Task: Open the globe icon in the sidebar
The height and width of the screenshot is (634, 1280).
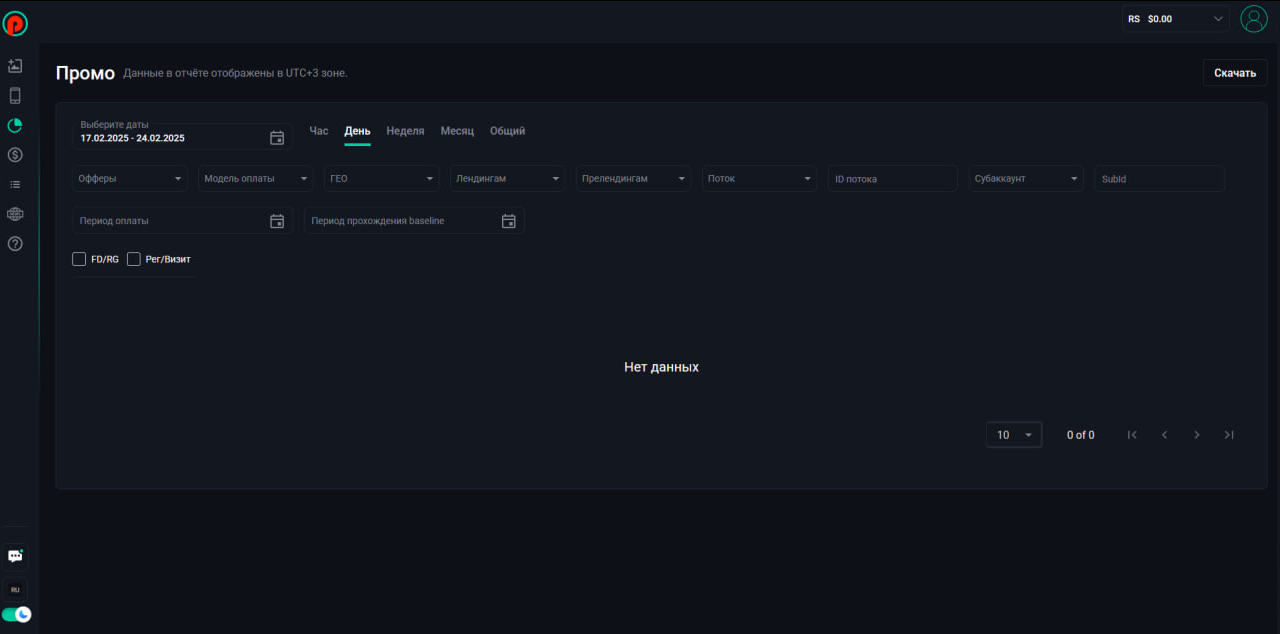Action: pos(15,214)
